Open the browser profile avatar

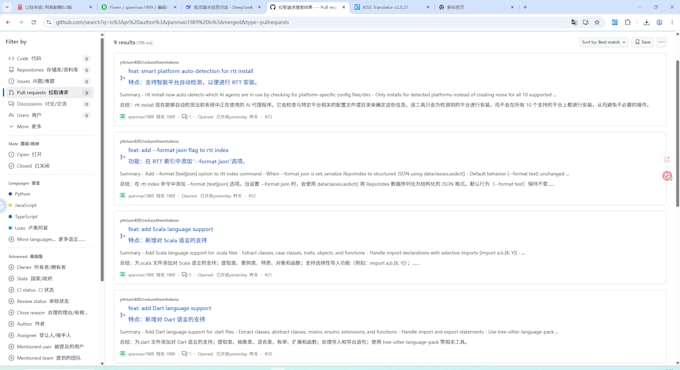tap(659, 22)
